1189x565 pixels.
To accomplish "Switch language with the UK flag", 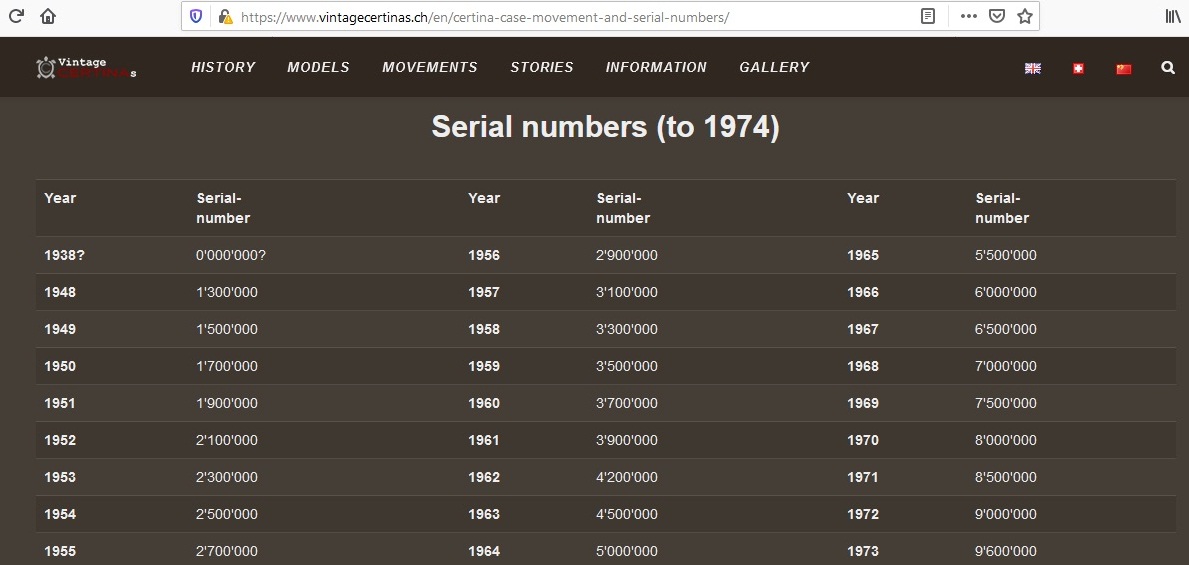I will [x=1033, y=68].
